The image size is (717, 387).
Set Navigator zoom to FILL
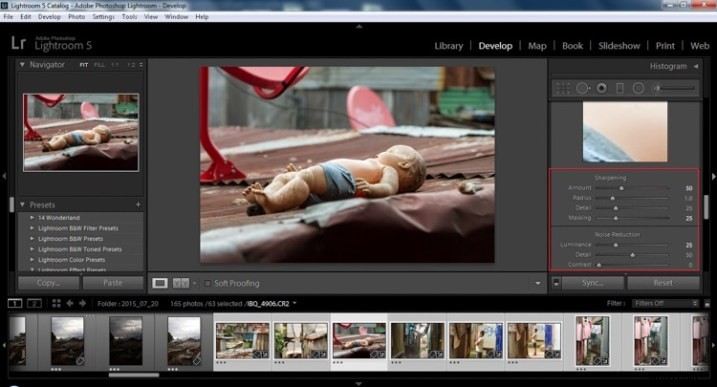tap(99, 65)
